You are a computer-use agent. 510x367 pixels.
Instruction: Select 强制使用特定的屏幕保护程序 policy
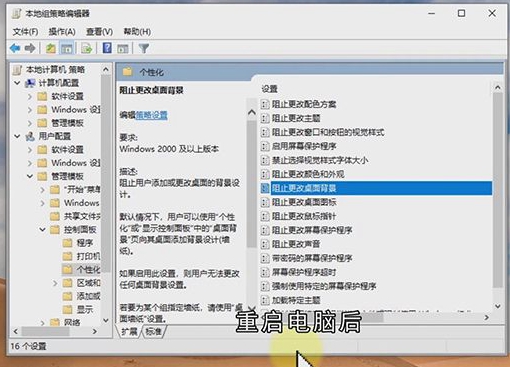[x=324, y=286]
